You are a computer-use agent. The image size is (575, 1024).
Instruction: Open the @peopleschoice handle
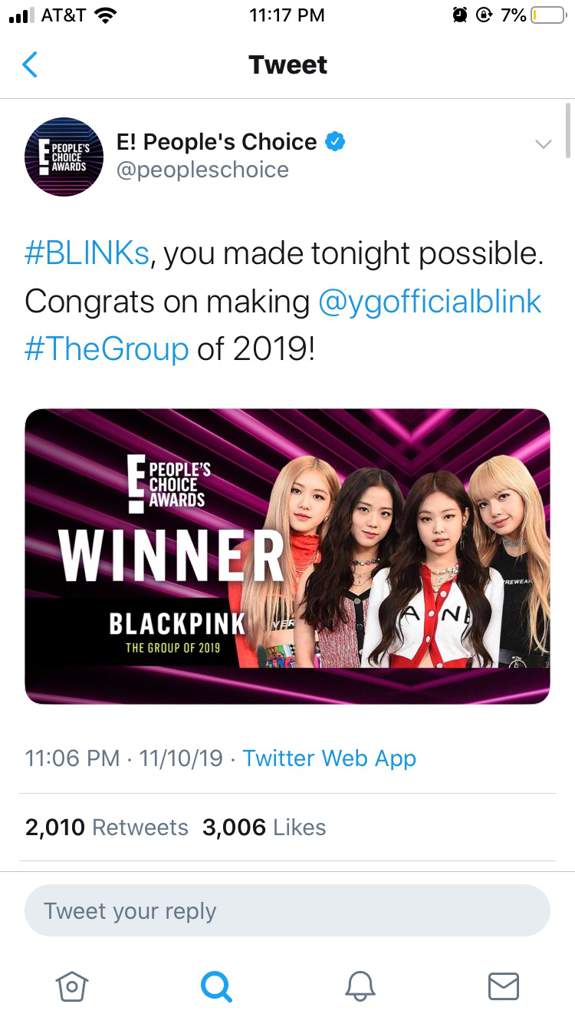[x=203, y=170]
